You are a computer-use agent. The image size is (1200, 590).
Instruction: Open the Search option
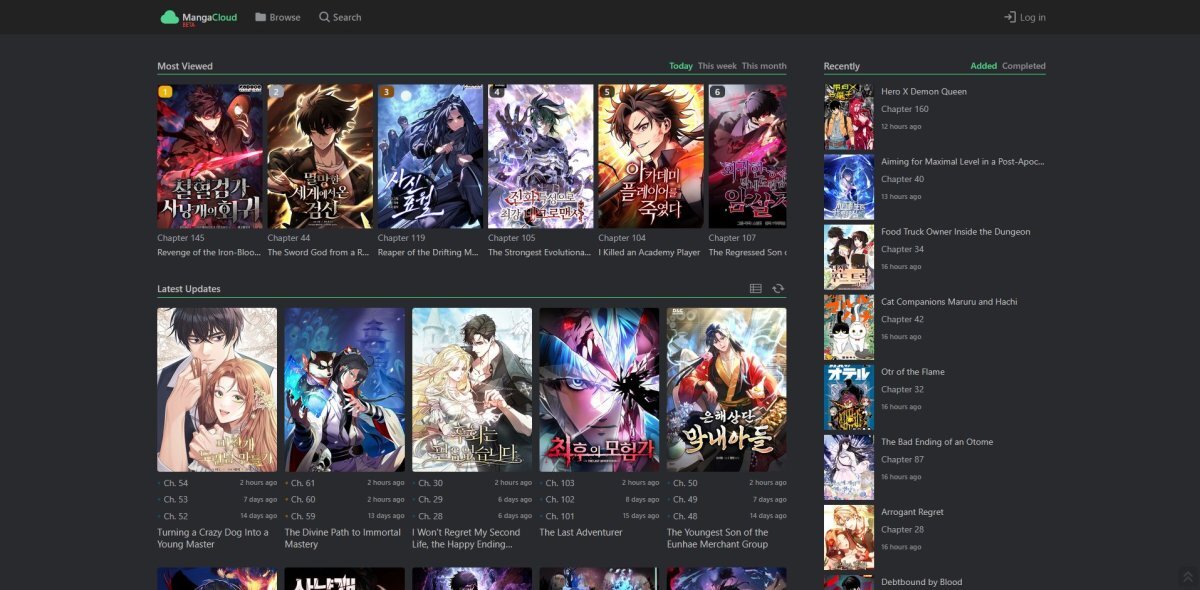[x=340, y=17]
